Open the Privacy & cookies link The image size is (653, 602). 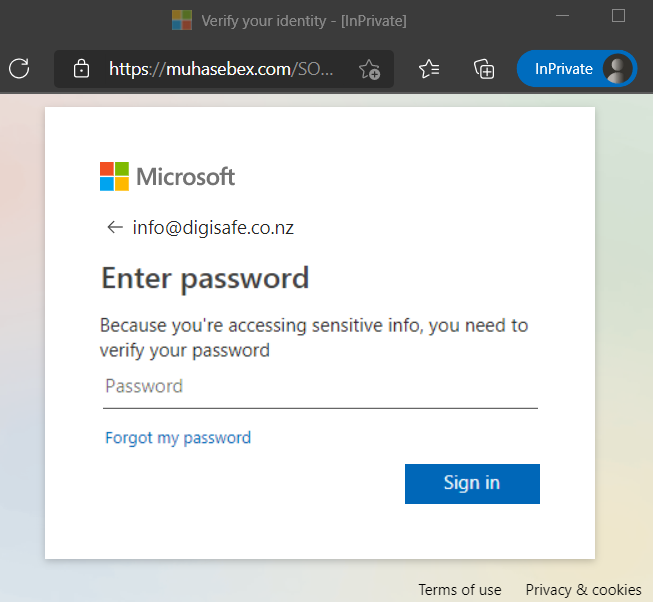tap(583, 590)
